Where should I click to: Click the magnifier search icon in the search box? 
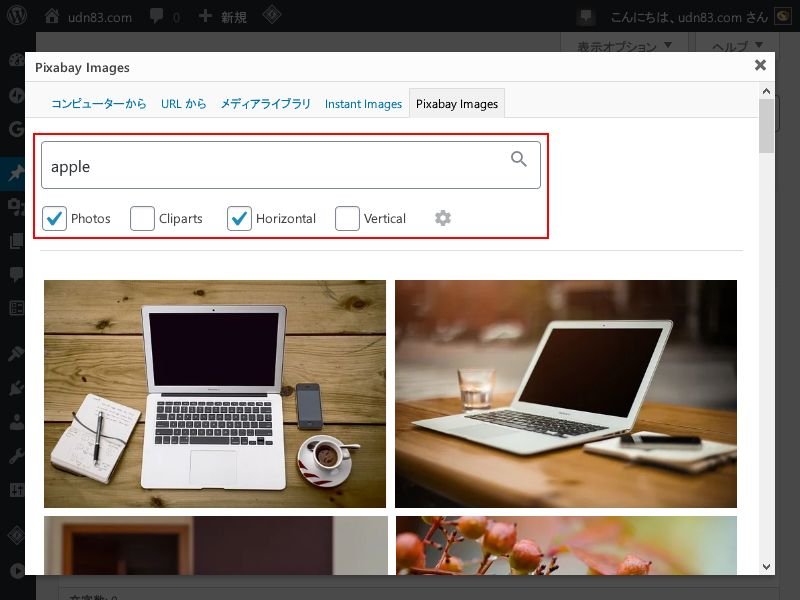tap(518, 159)
